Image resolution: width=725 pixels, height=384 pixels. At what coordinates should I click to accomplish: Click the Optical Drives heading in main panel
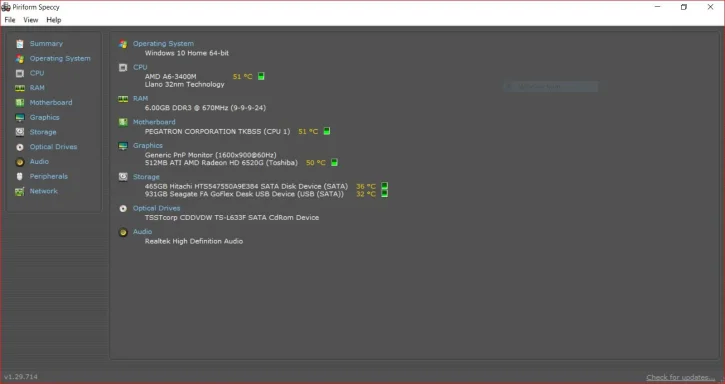(156, 208)
